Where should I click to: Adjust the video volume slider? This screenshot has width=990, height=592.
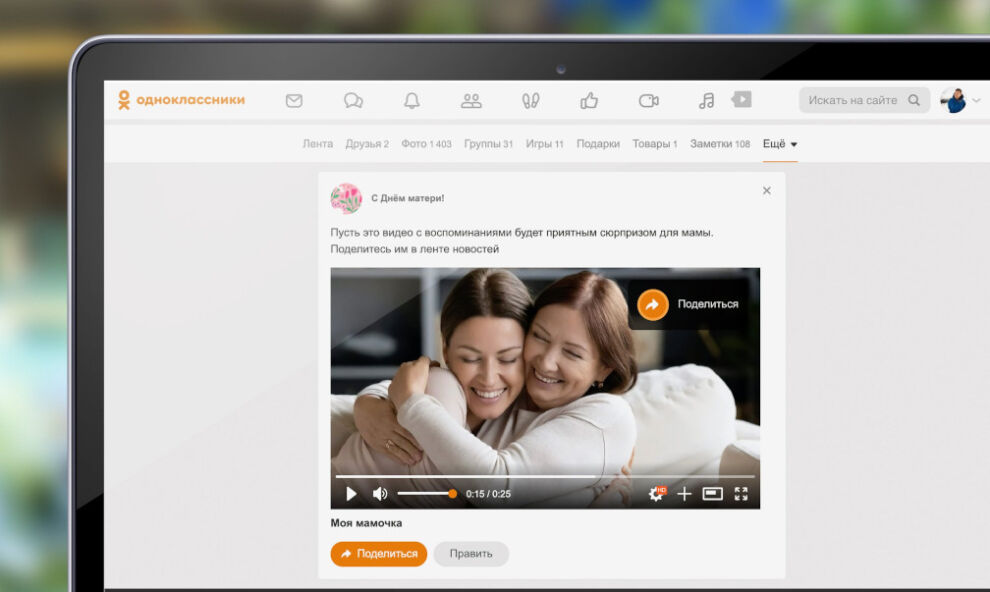click(427, 494)
